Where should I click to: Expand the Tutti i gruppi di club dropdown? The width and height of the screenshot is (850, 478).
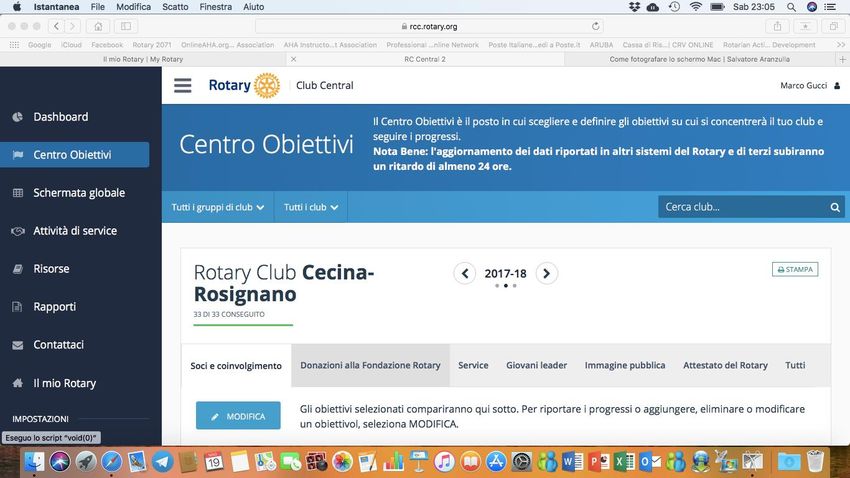click(x=217, y=208)
